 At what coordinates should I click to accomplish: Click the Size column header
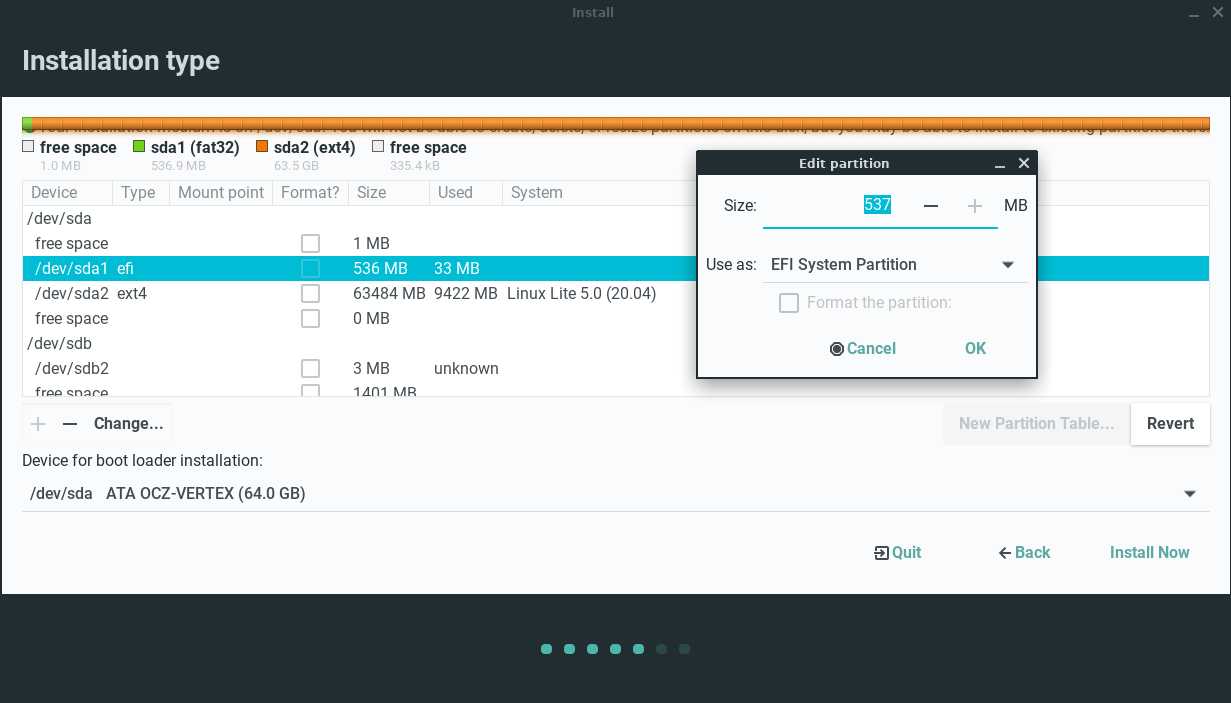point(372,193)
